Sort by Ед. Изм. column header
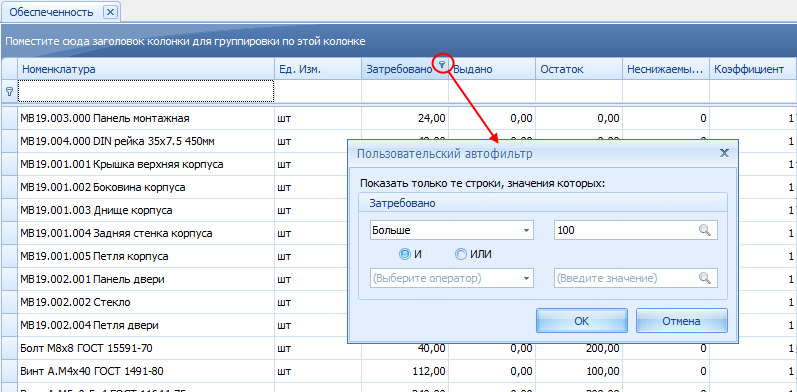 tap(318, 69)
